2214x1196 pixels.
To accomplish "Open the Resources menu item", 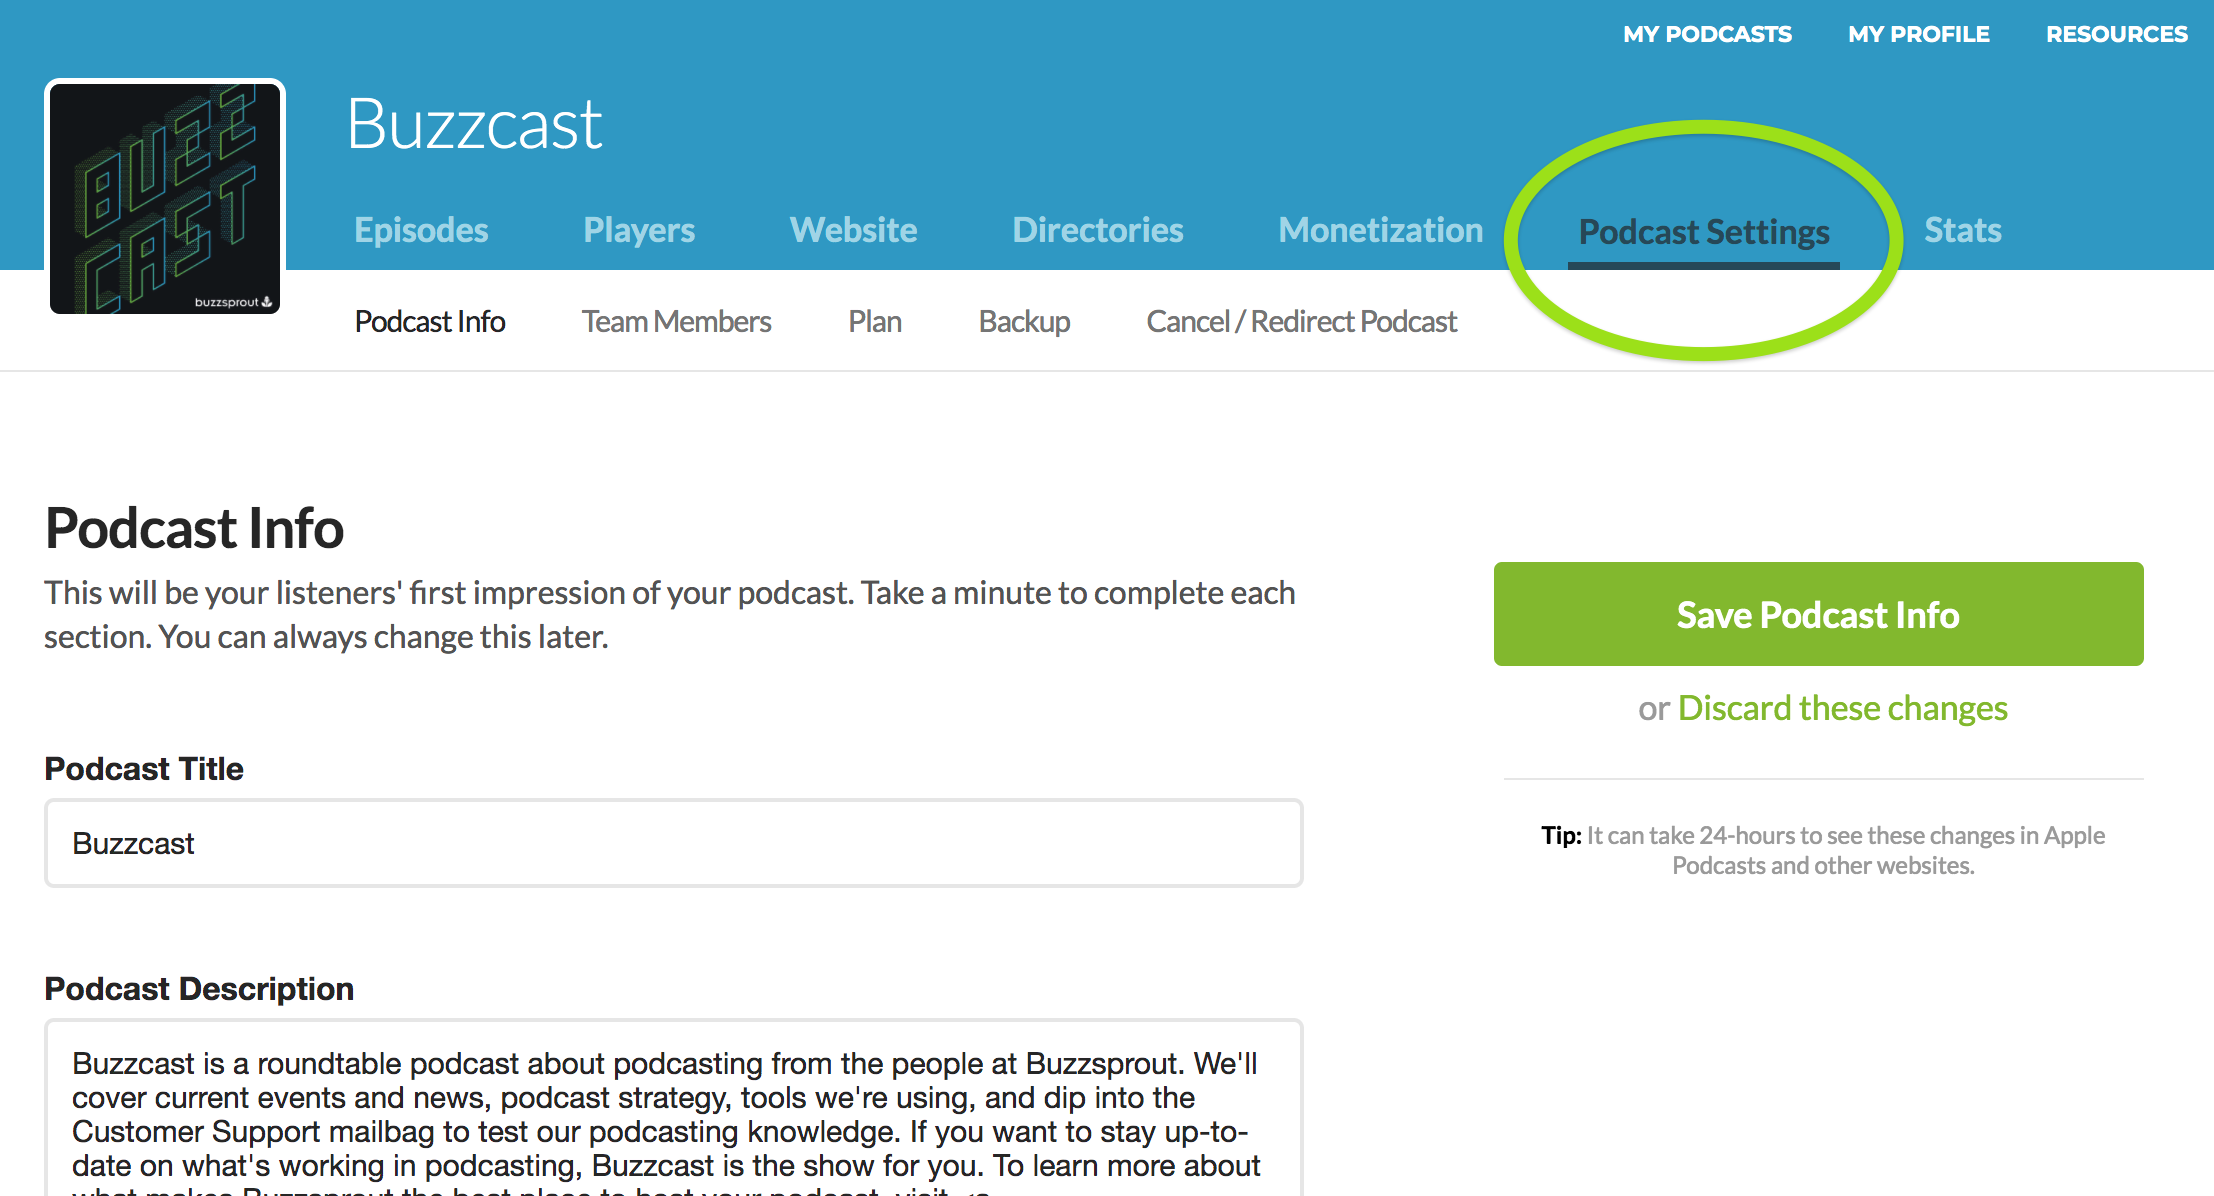I will 2116,34.
